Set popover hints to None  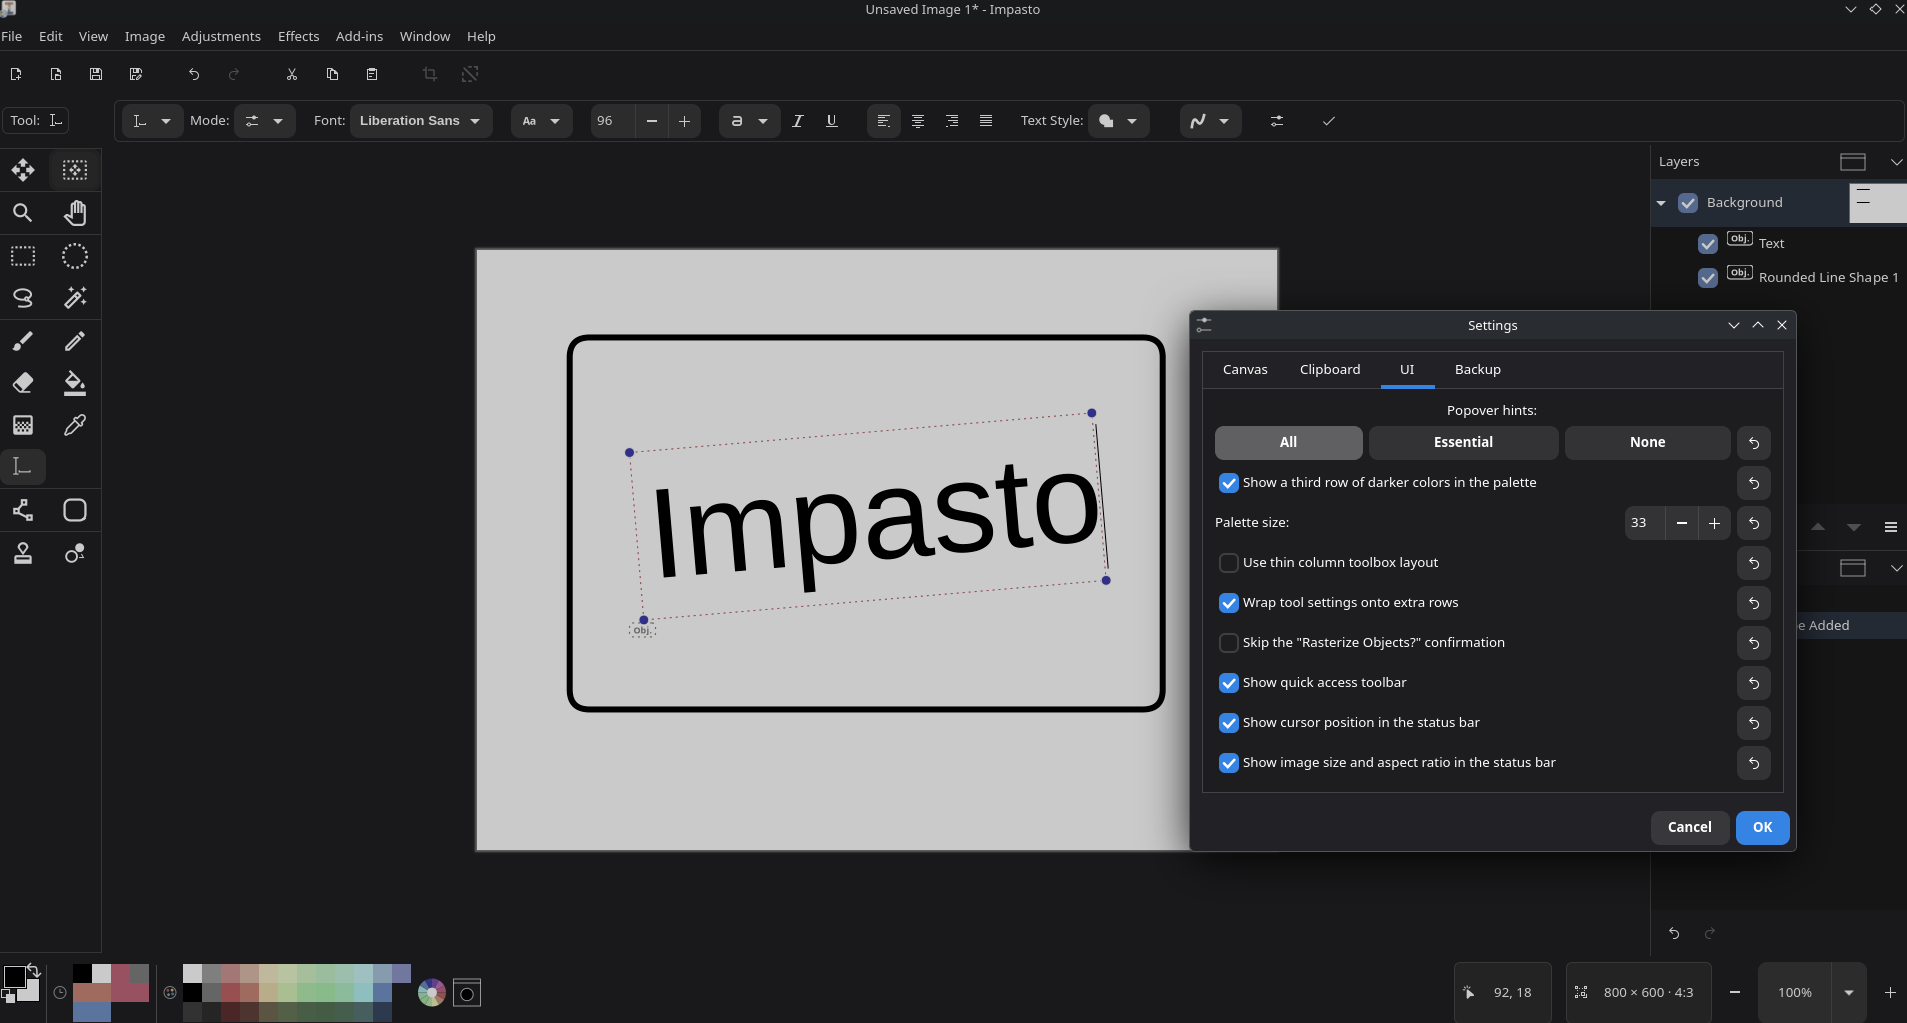point(1647,443)
